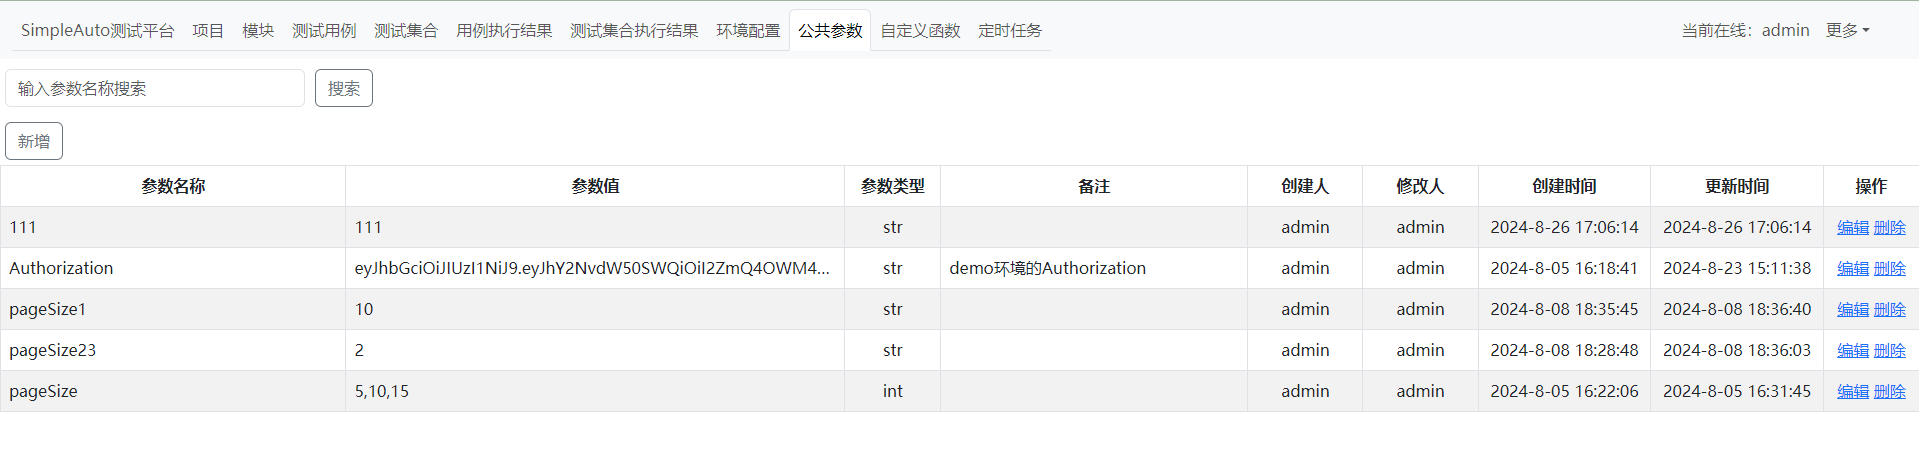
Task: Delete the pageSize int parameter
Action: tap(1890, 392)
